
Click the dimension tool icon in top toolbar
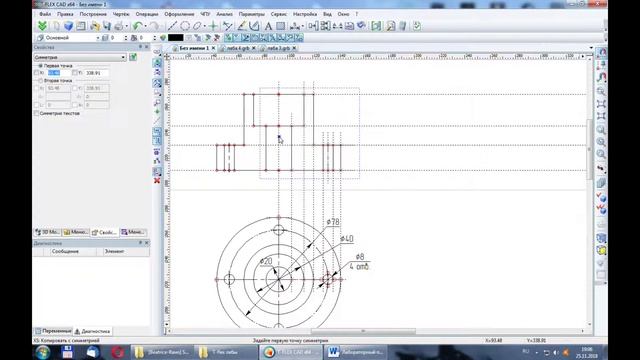click(295, 26)
